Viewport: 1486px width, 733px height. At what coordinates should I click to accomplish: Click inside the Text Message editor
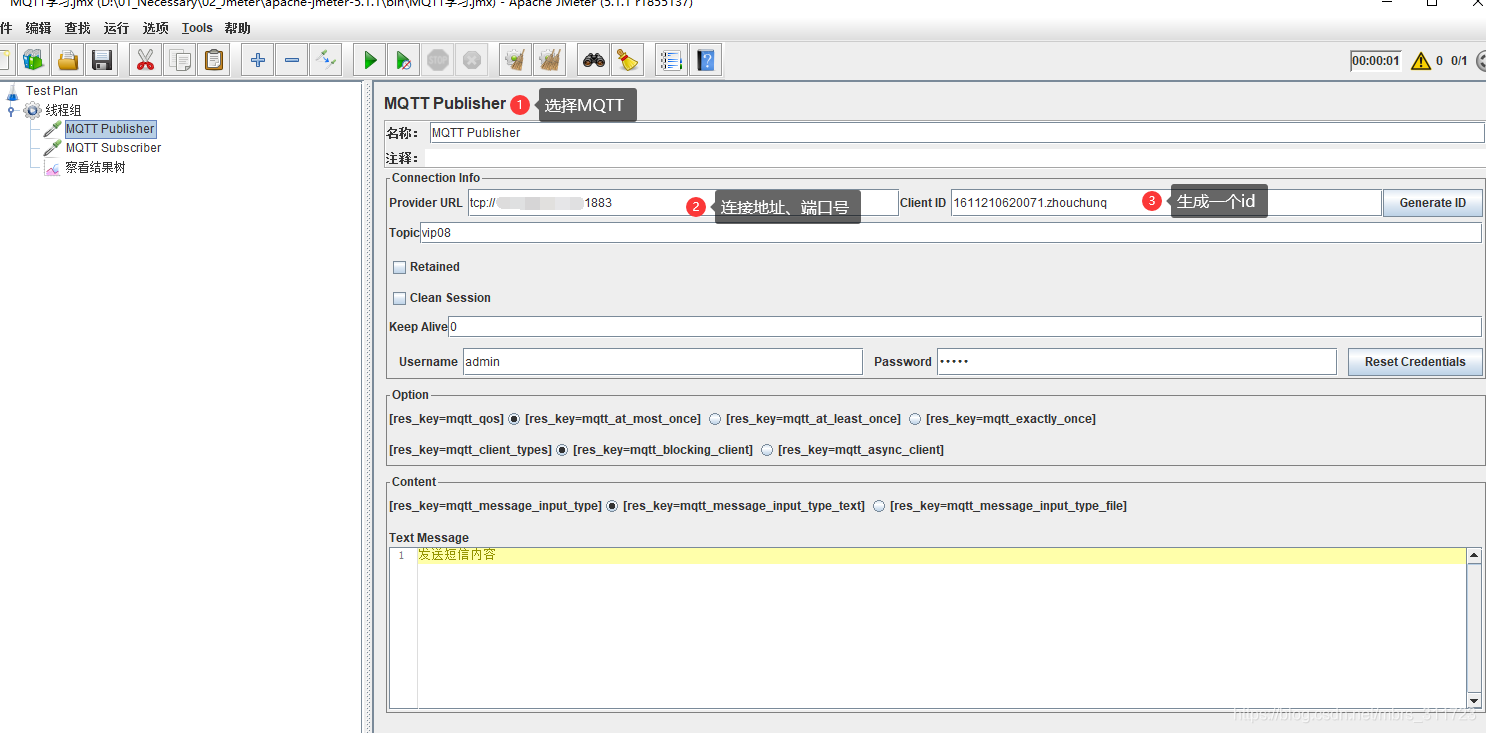tap(942, 628)
